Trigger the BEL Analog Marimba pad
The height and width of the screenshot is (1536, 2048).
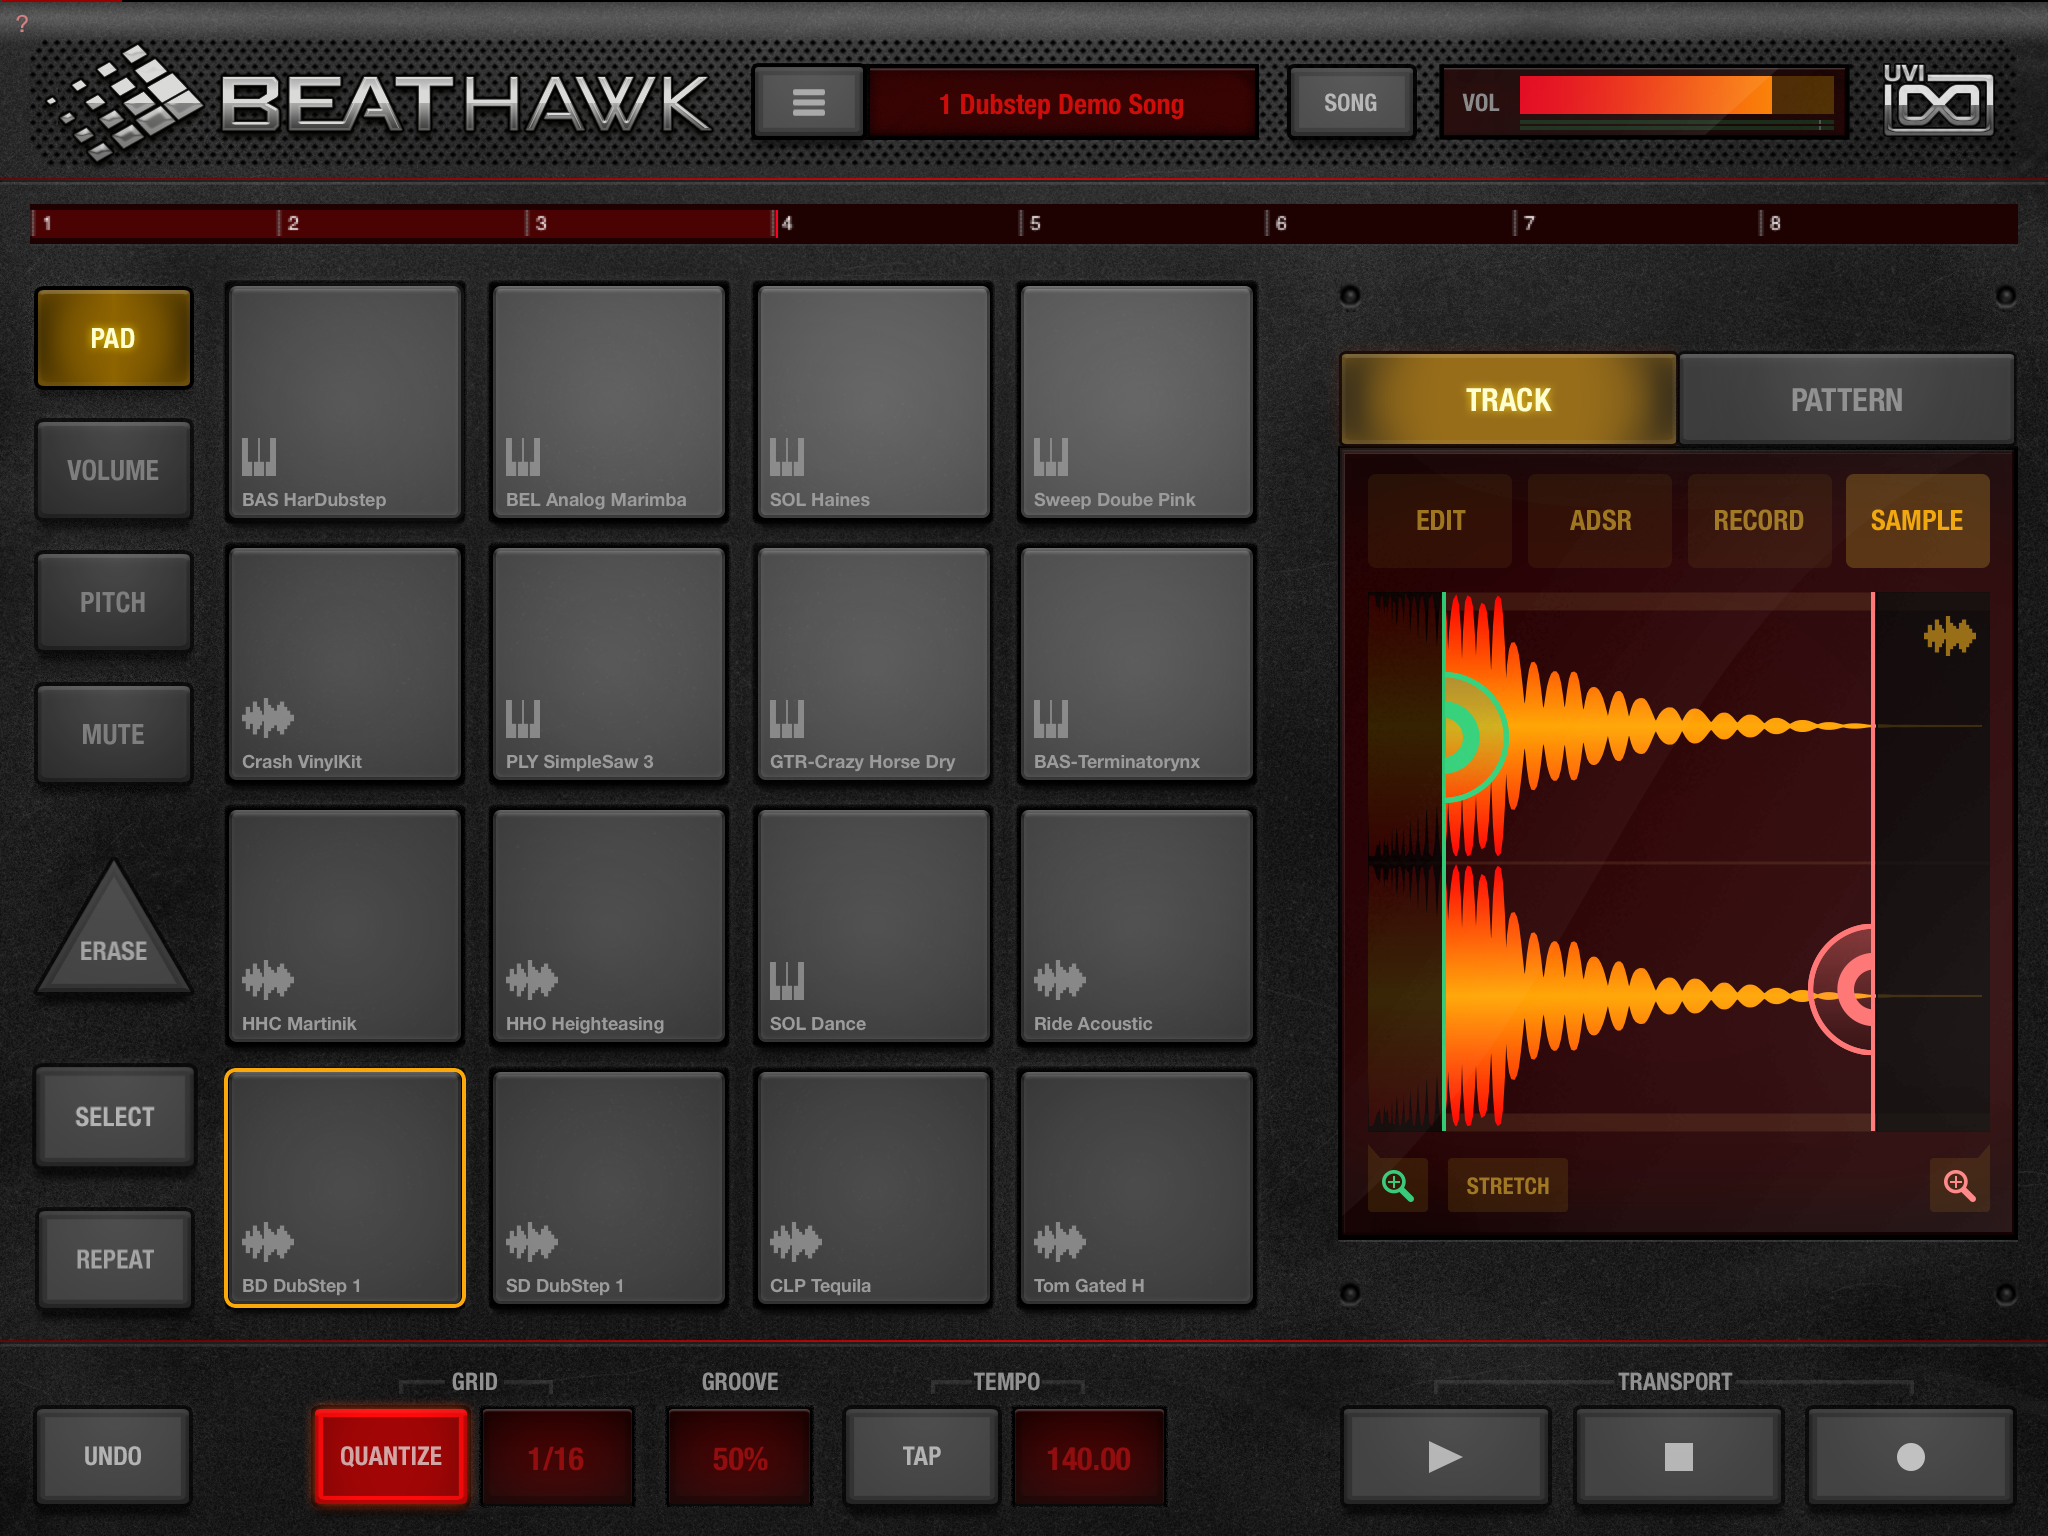[609, 401]
